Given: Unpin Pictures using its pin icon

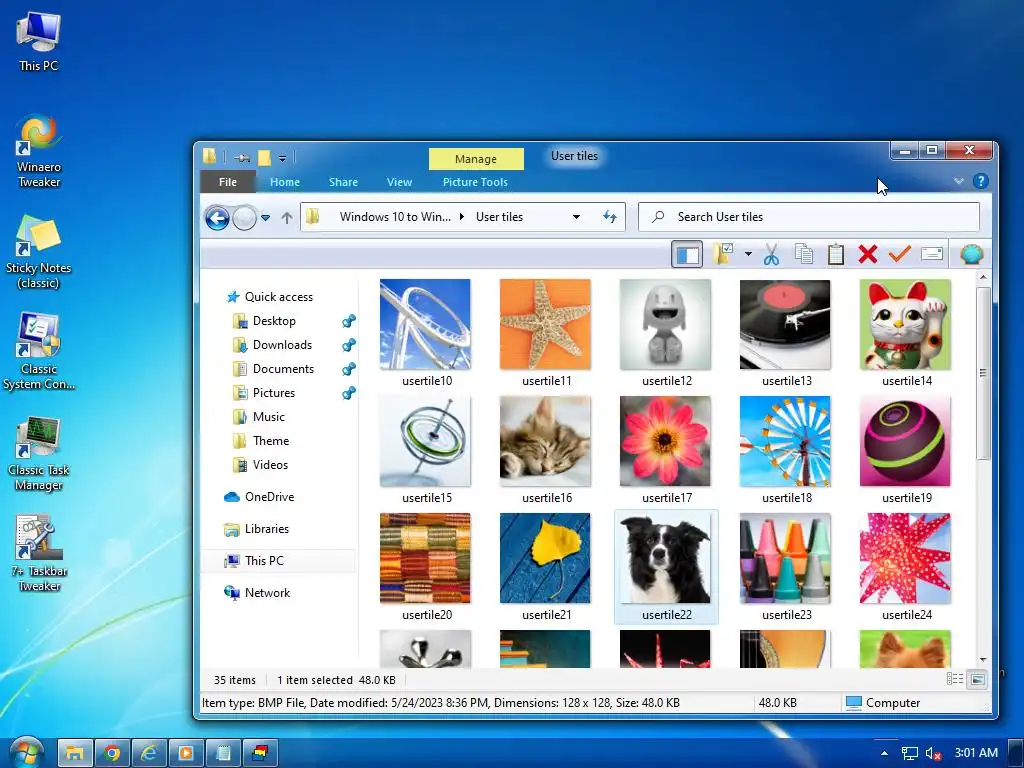Looking at the screenshot, I should (x=349, y=392).
